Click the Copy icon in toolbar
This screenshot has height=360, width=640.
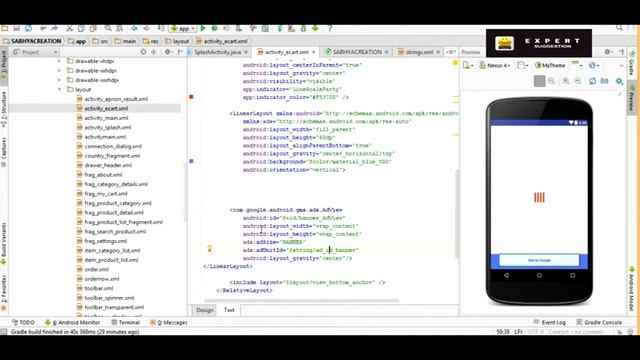[x=81, y=28]
